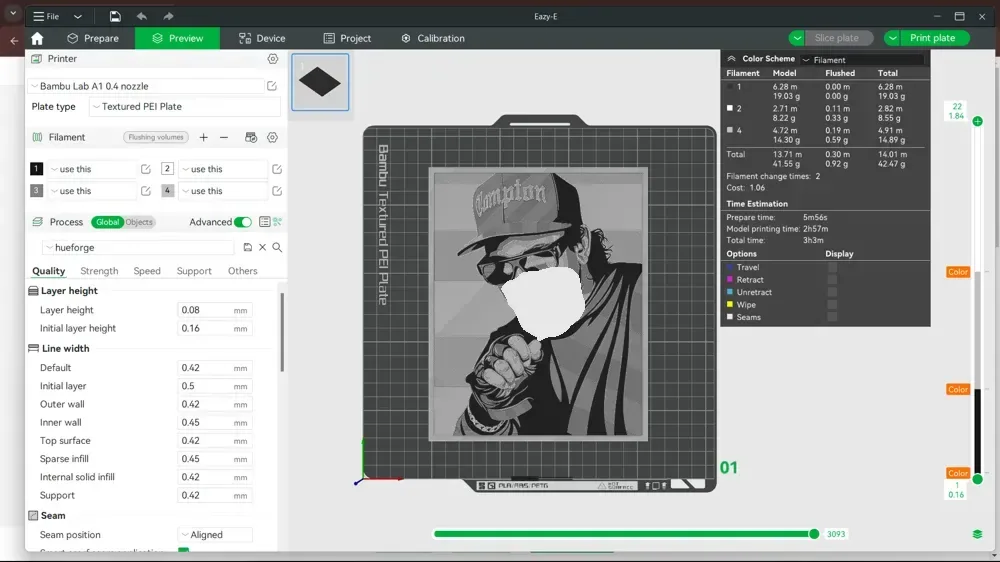Open Print plate options arrow
The width and height of the screenshot is (1000, 562).
tap(892, 38)
